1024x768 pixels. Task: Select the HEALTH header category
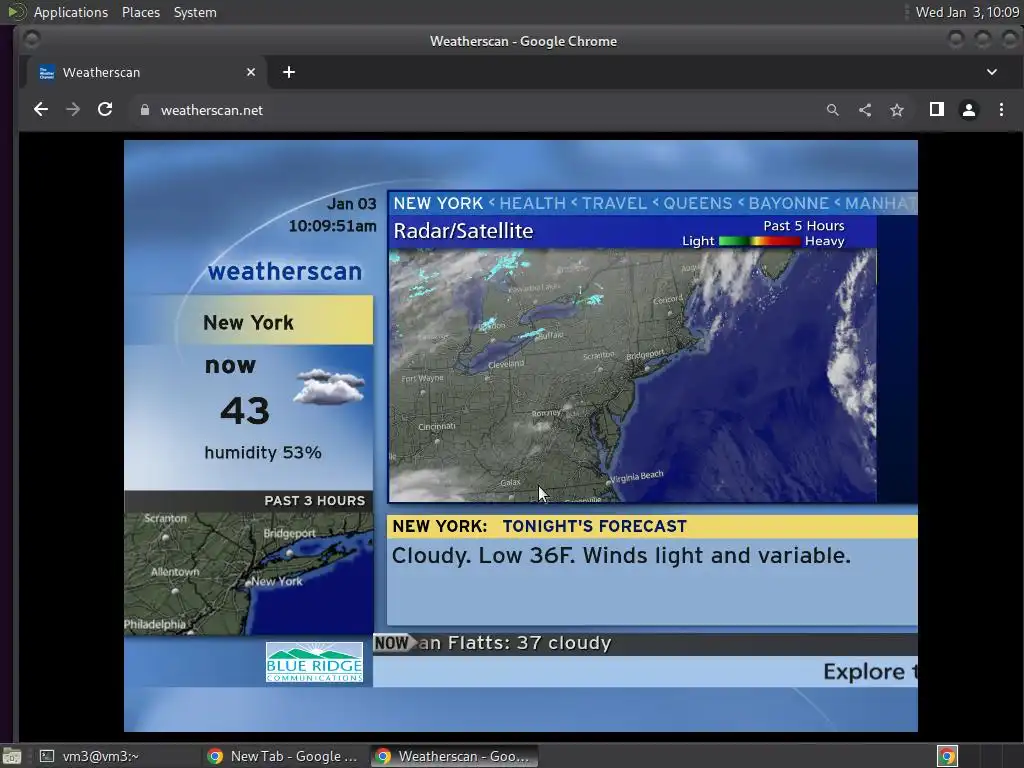[532, 203]
